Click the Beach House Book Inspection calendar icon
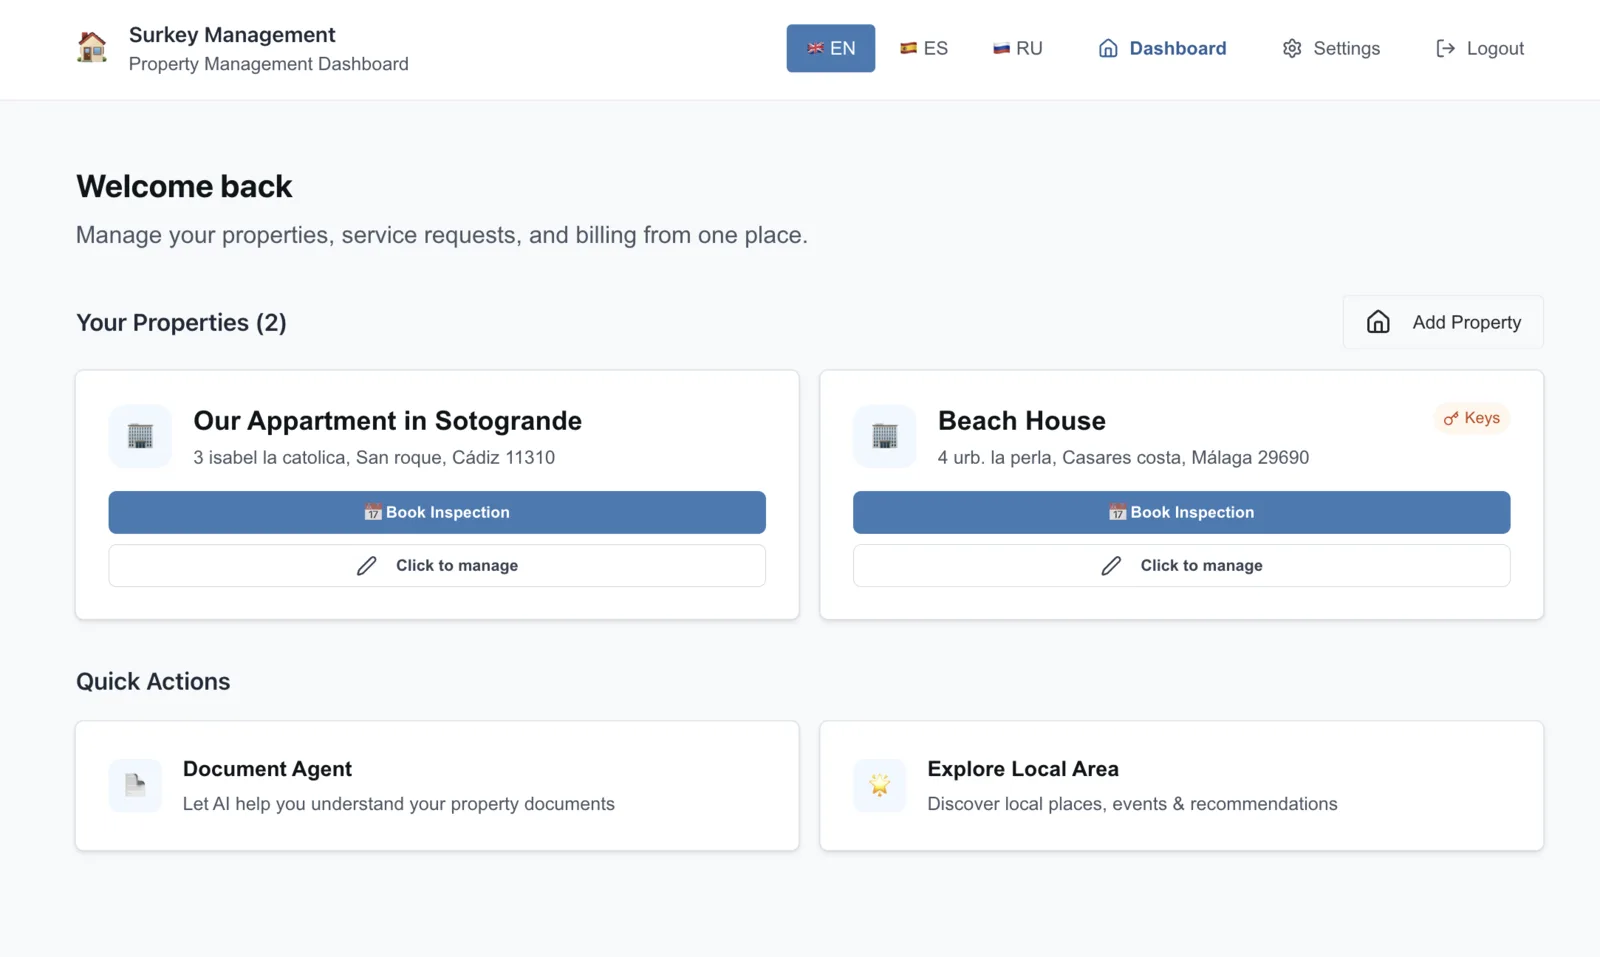The width and height of the screenshot is (1600, 957). (1117, 512)
